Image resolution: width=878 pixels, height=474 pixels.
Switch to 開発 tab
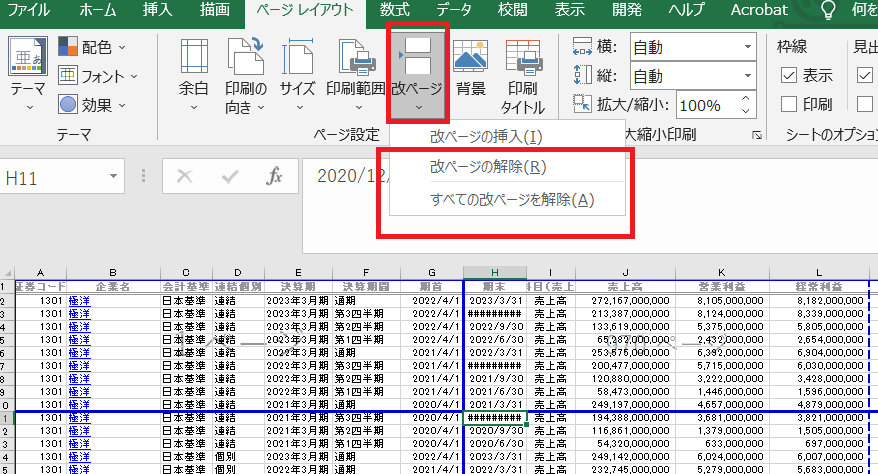click(627, 10)
